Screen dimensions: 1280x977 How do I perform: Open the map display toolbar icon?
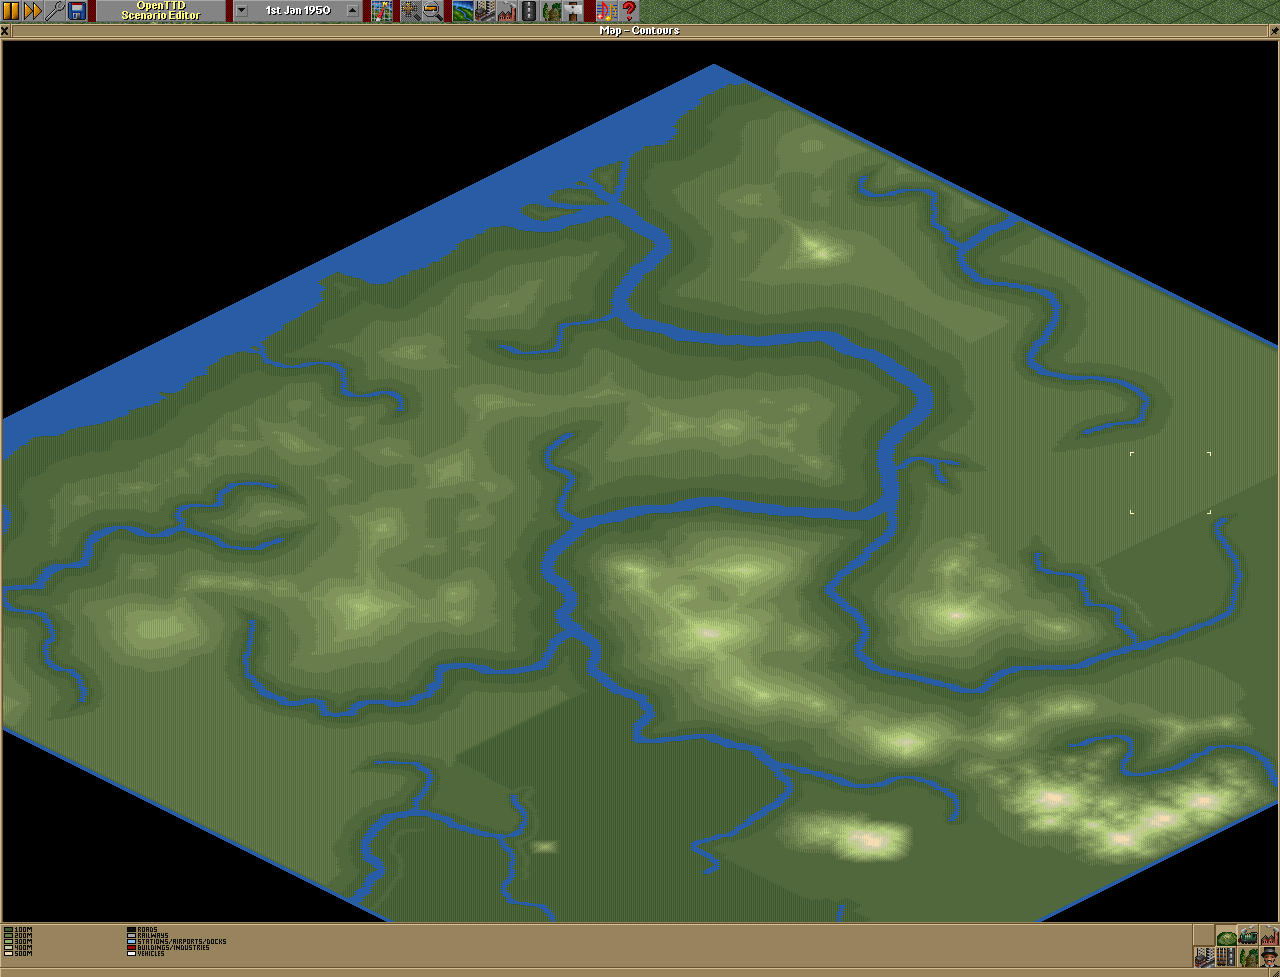pos(381,12)
